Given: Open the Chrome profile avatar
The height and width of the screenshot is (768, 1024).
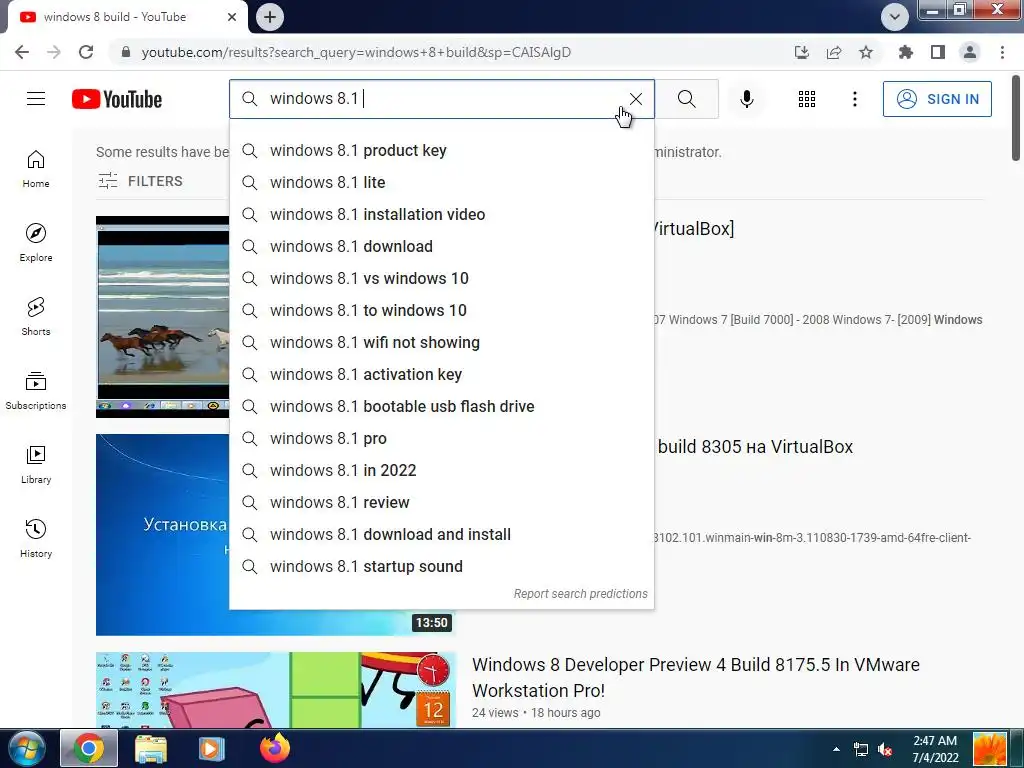Looking at the screenshot, I should tap(970, 52).
